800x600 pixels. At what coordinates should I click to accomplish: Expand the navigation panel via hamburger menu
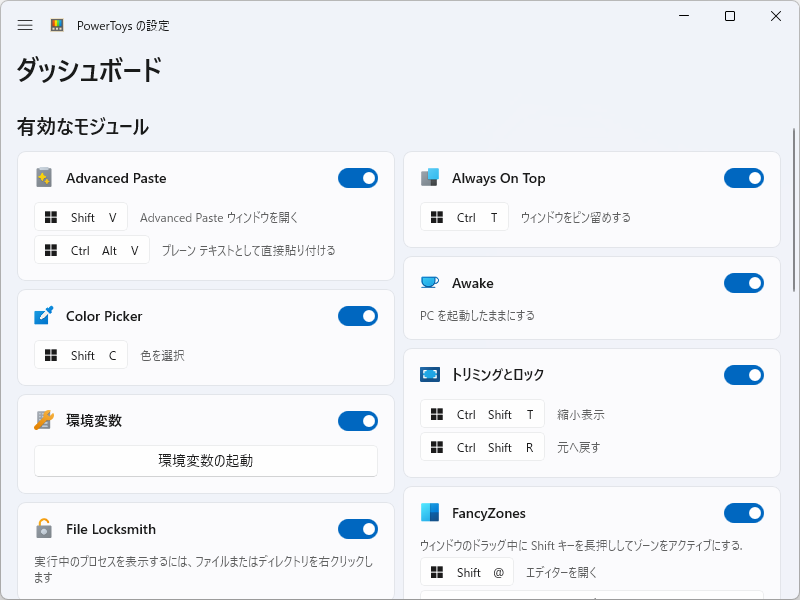coord(25,25)
